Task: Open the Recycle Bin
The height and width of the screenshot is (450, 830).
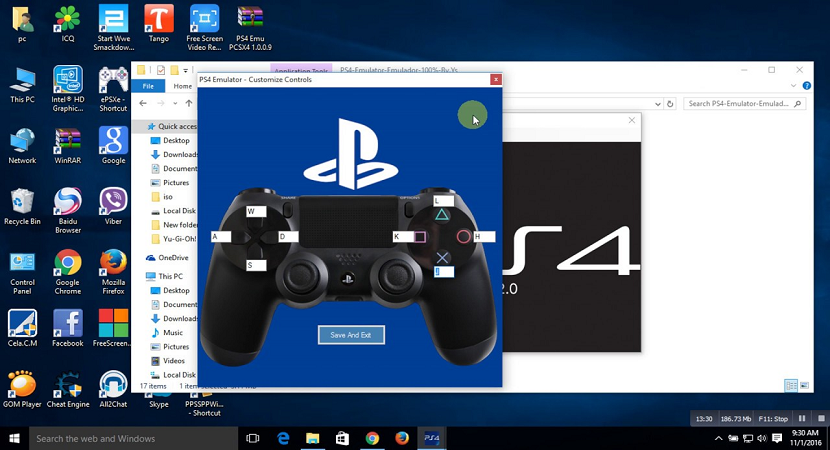Action: [x=22, y=206]
